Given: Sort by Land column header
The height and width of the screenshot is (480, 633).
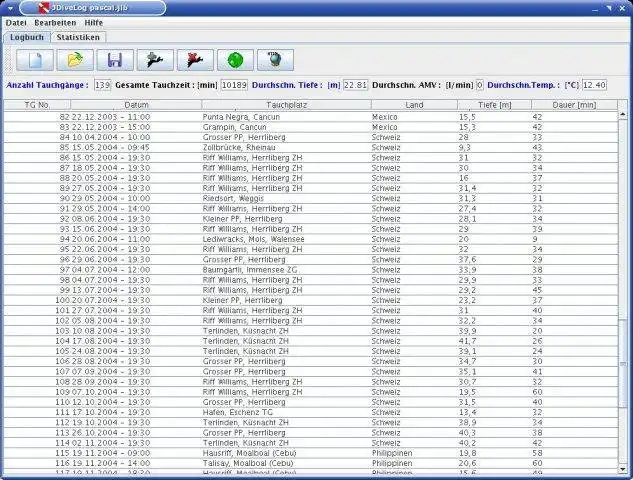Looking at the screenshot, I should pos(414,105).
